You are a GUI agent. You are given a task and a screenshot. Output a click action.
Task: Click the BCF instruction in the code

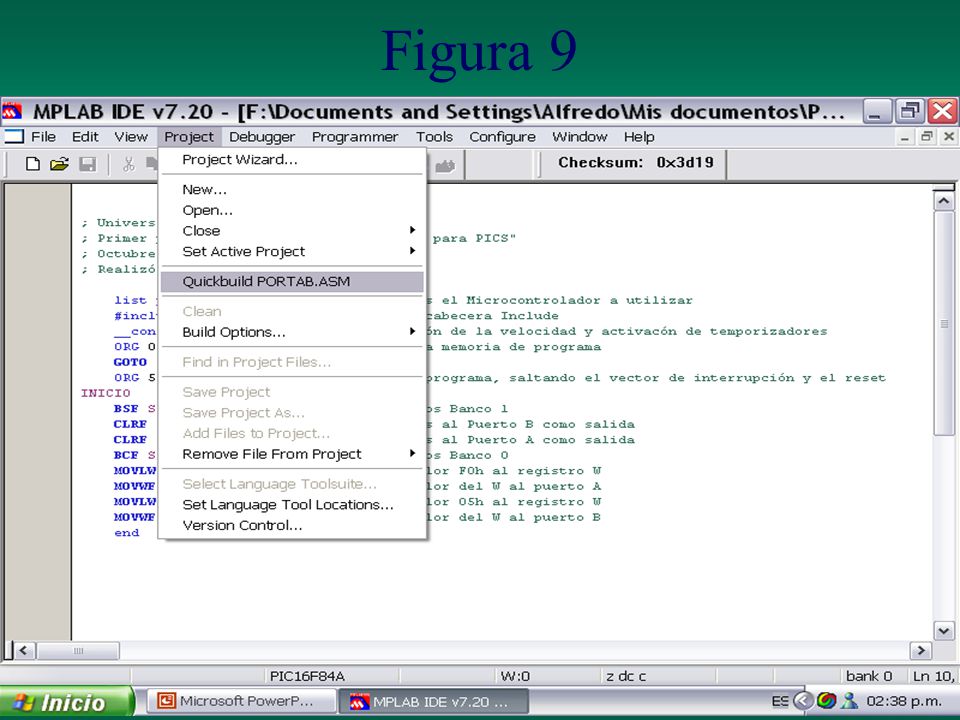(x=126, y=455)
